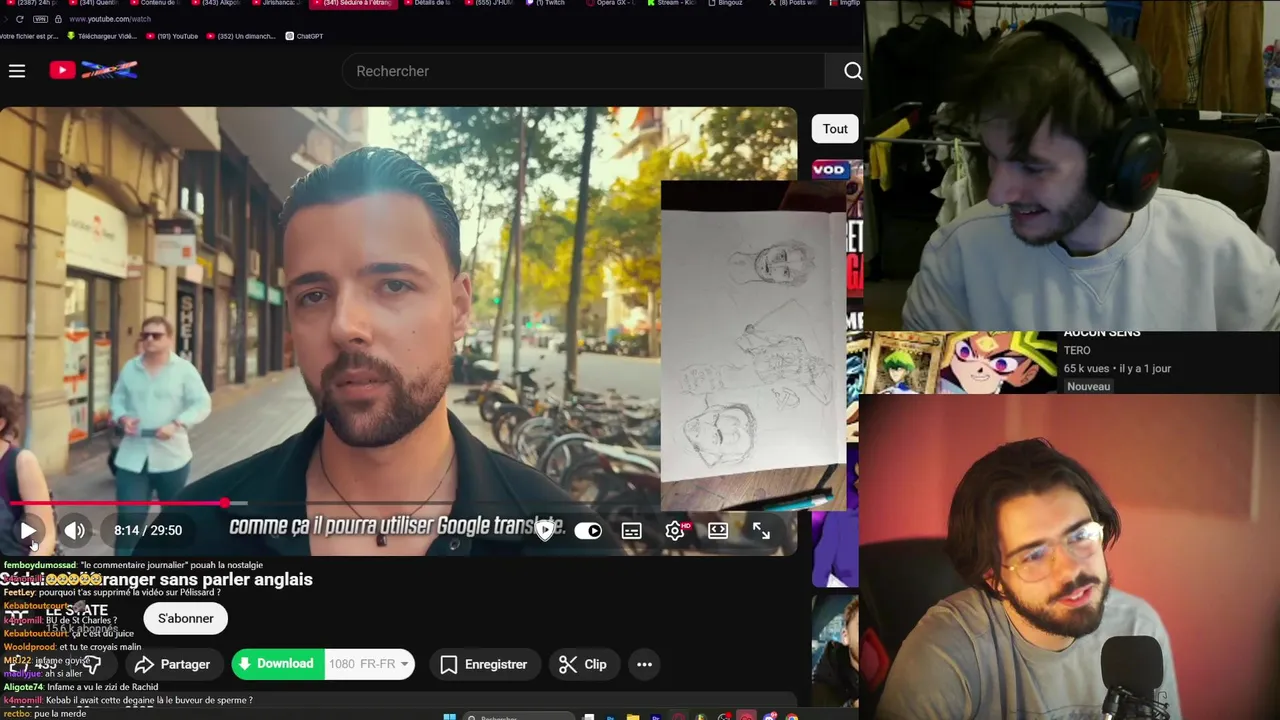Open the player settings gear
Viewport: 1280px width, 720px height.
click(x=675, y=531)
